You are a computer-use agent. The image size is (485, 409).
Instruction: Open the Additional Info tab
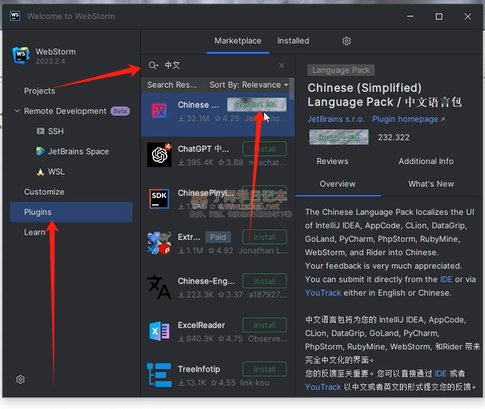point(426,161)
